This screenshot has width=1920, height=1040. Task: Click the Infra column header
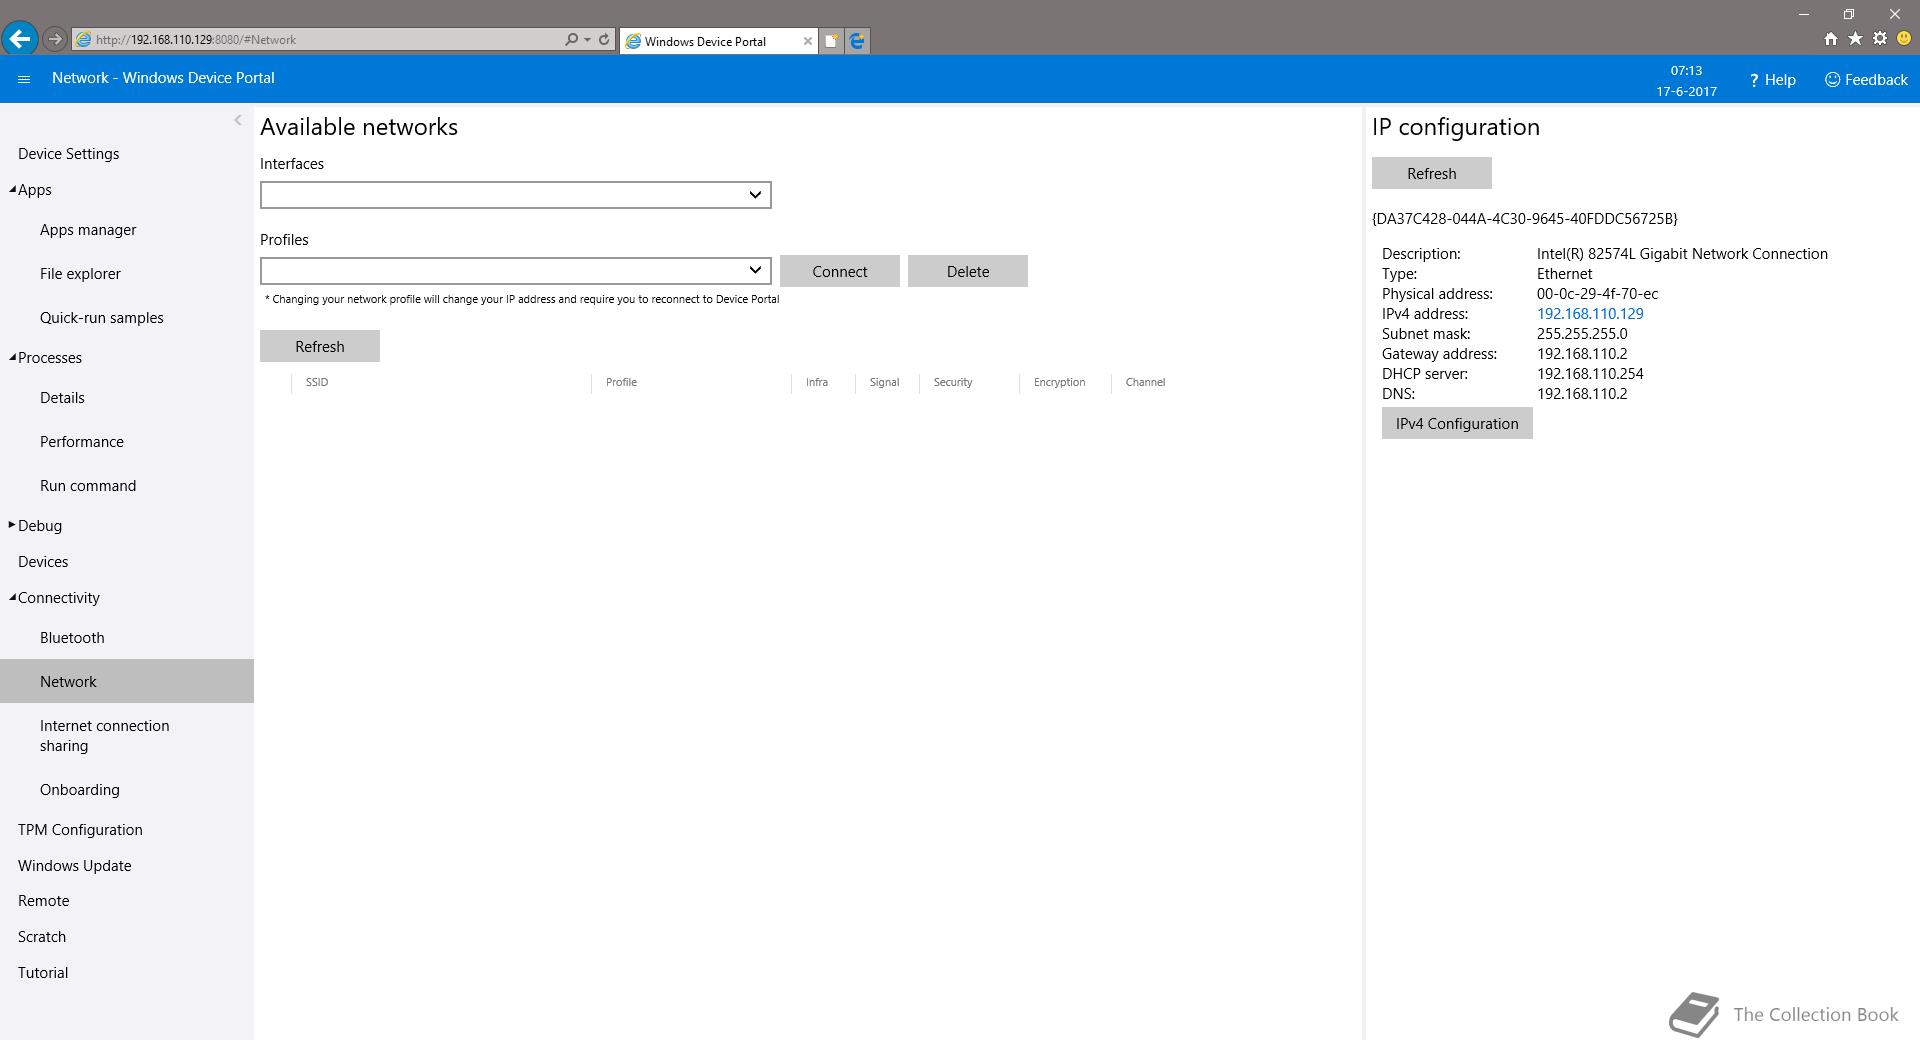tap(817, 382)
